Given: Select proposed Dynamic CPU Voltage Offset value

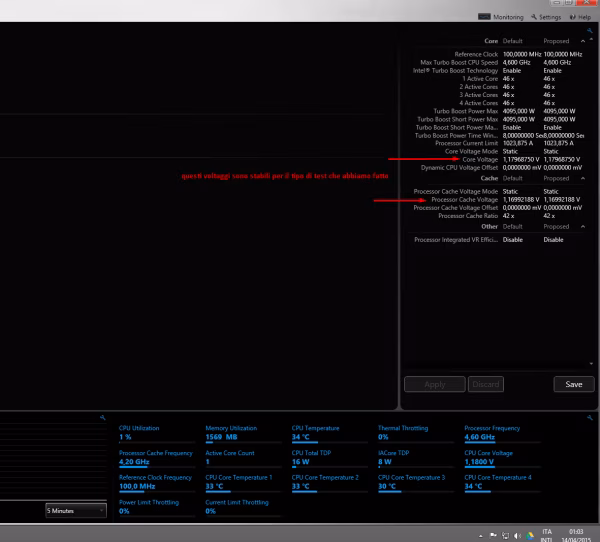Looking at the screenshot, I should (x=563, y=167).
